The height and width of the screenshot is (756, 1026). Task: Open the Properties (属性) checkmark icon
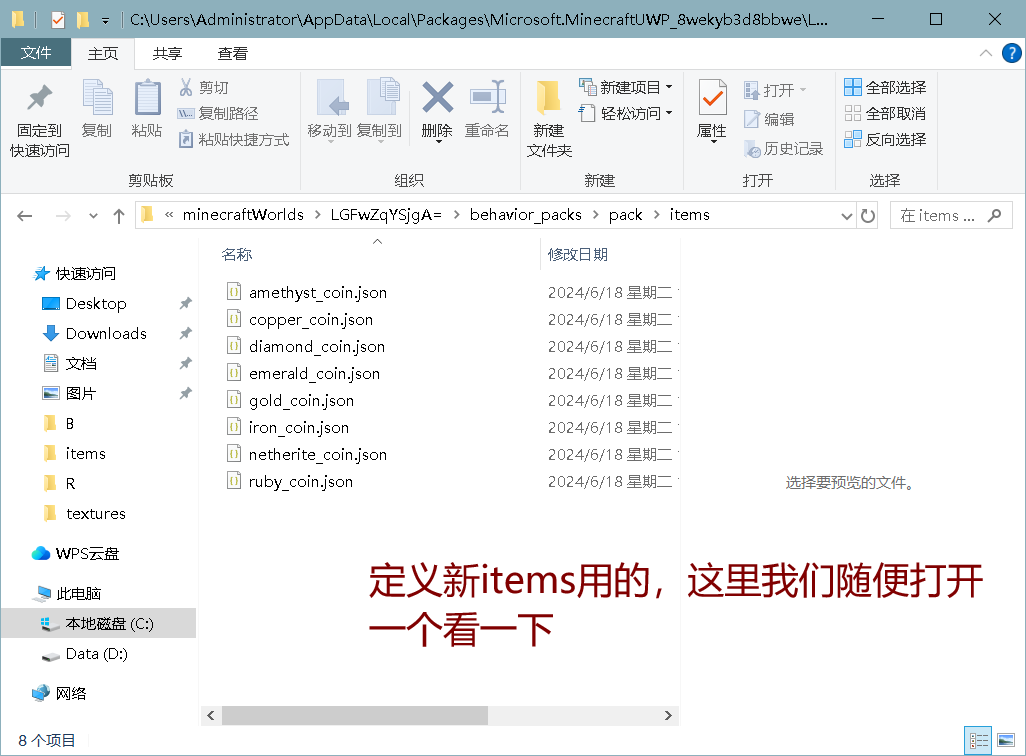pyautogui.click(x=713, y=98)
